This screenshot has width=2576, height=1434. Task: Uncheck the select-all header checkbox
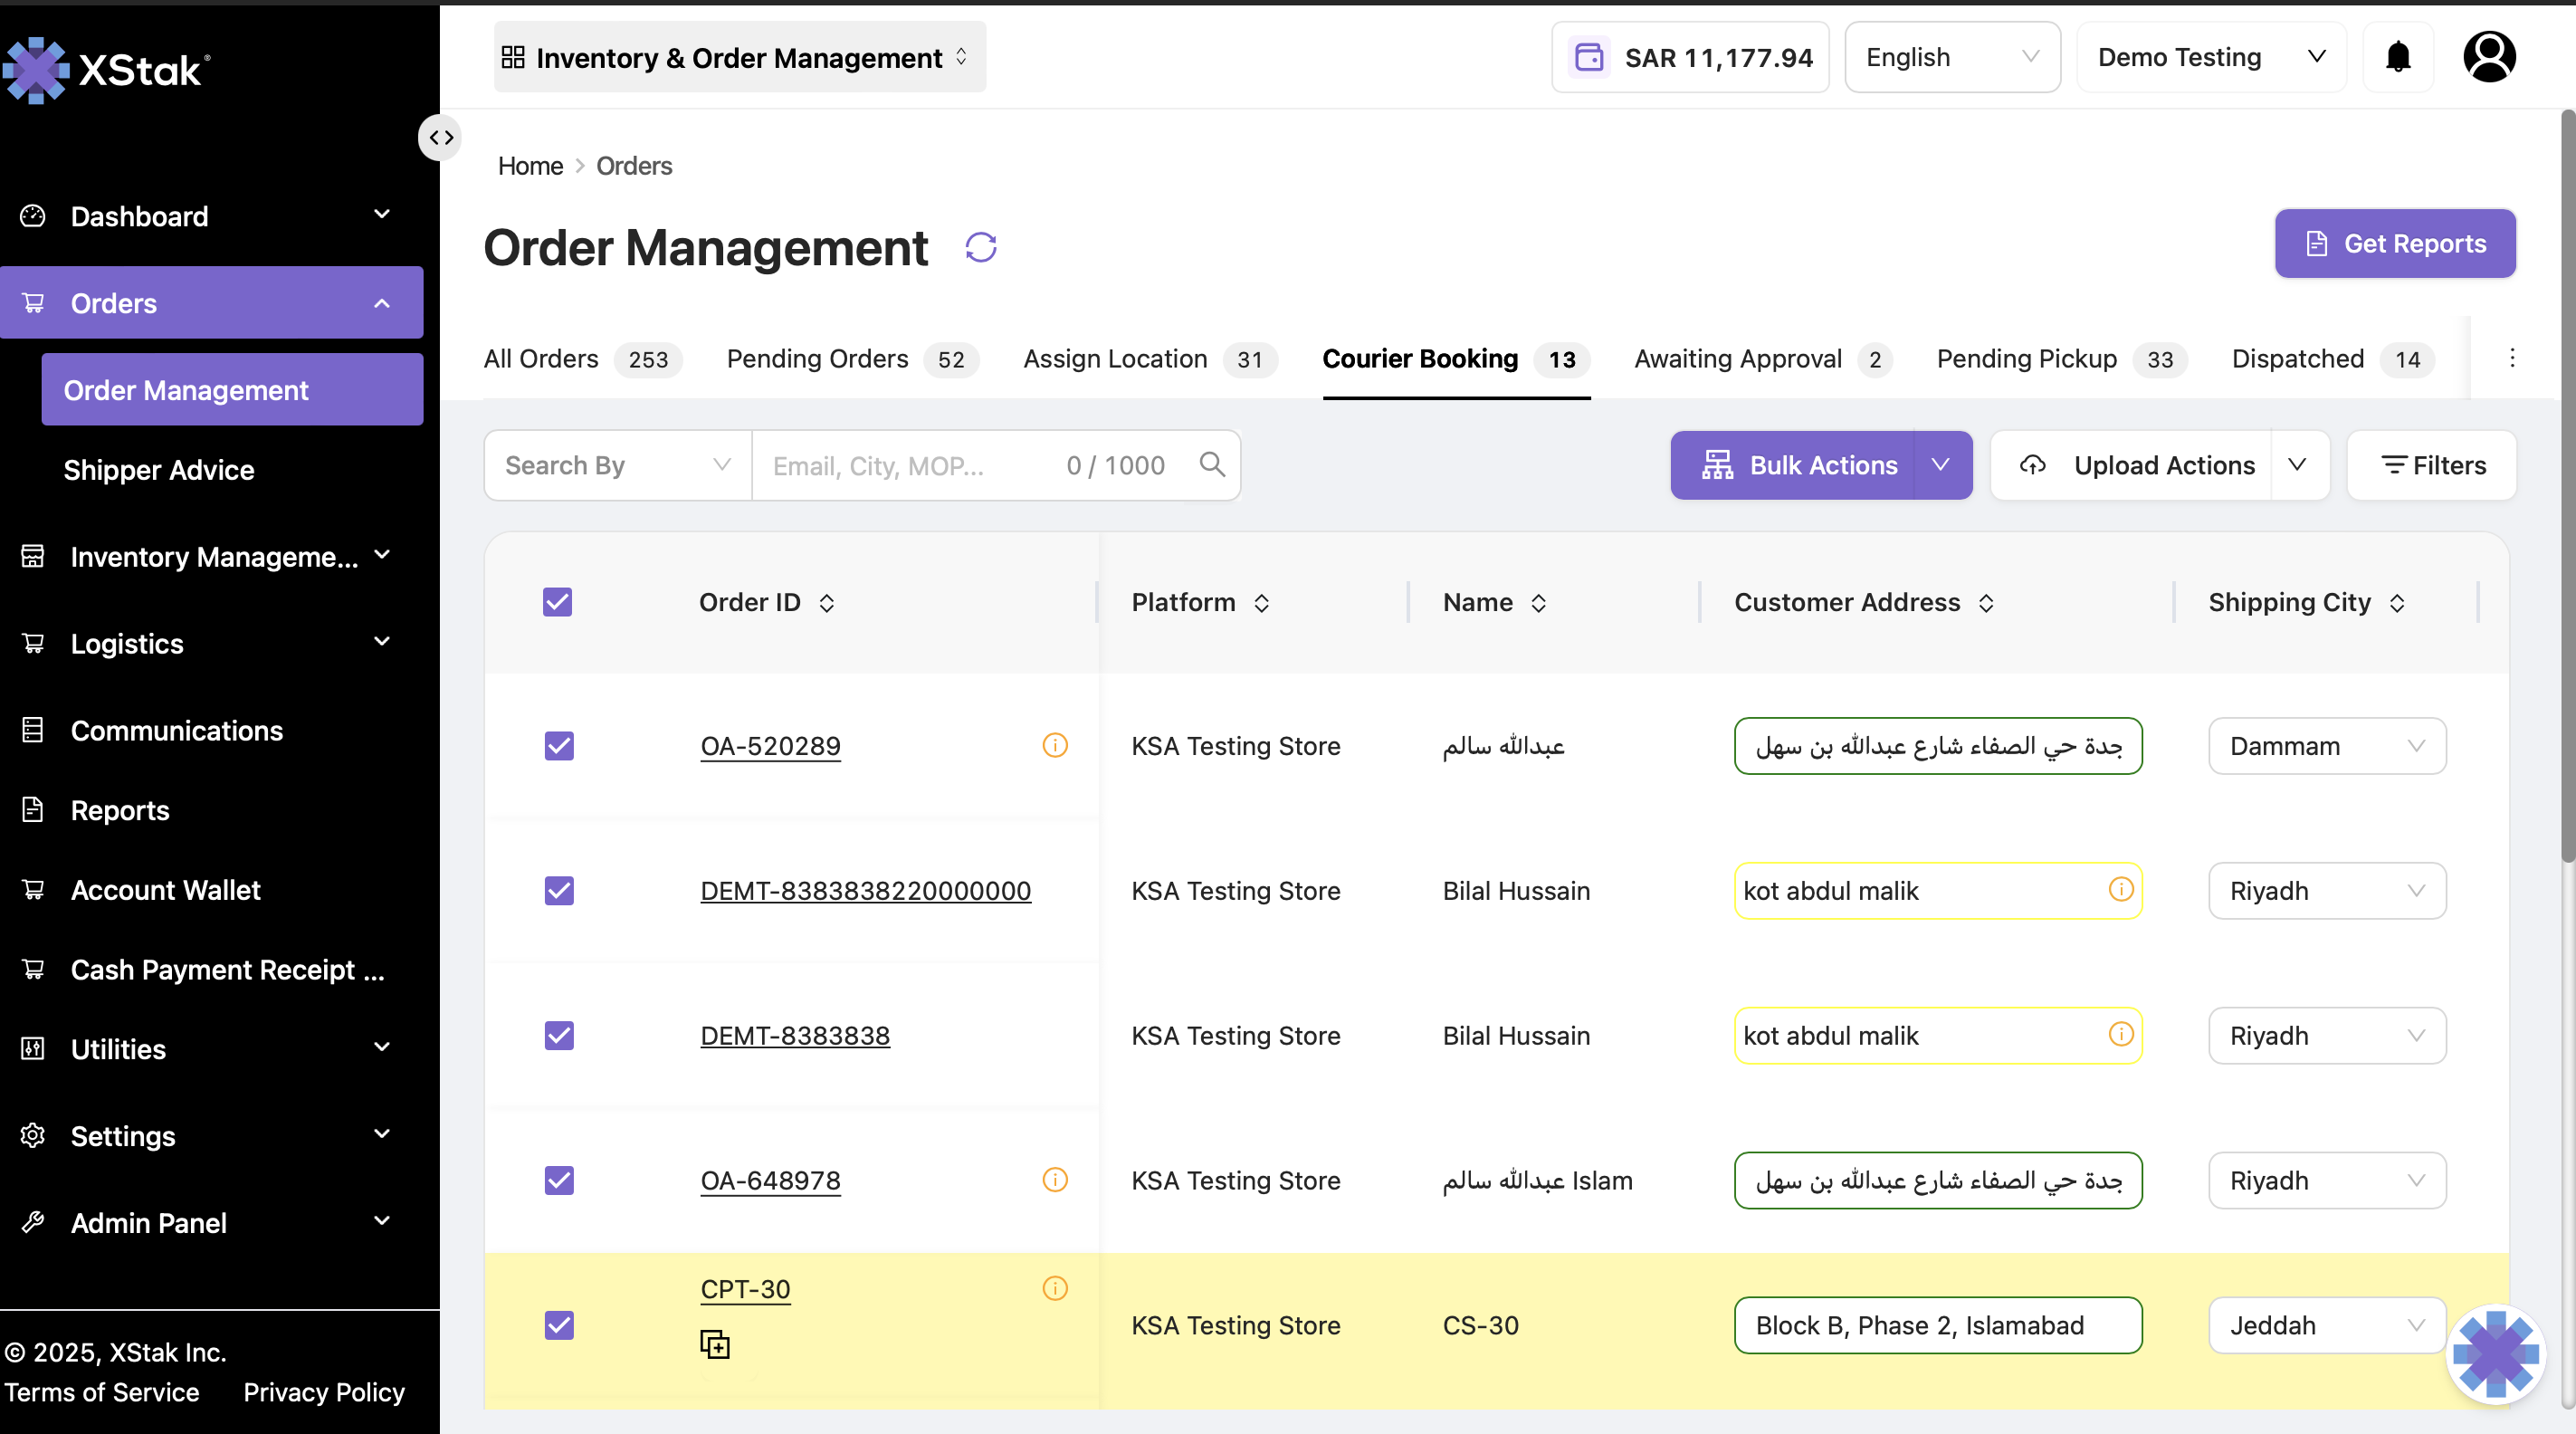(558, 602)
